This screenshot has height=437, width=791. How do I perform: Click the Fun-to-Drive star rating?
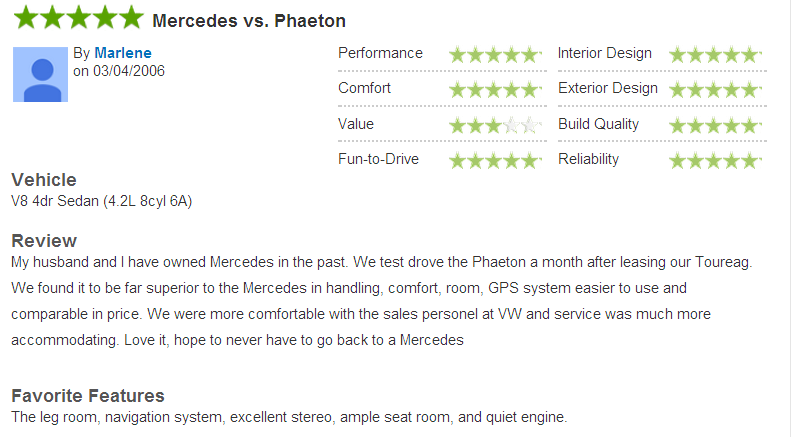(x=495, y=160)
